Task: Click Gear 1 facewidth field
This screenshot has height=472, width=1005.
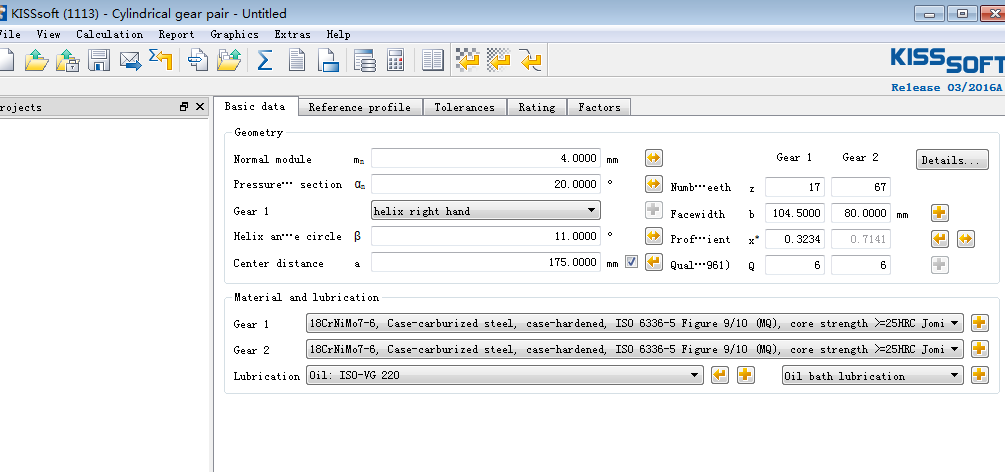Action: (x=795, y=213)
